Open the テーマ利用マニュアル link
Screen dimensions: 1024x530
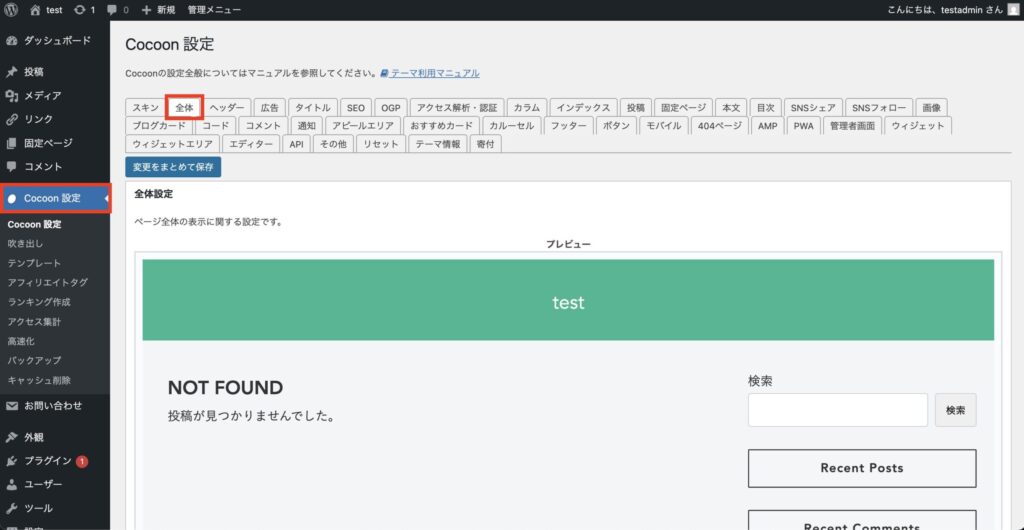[x=430, y=73]
